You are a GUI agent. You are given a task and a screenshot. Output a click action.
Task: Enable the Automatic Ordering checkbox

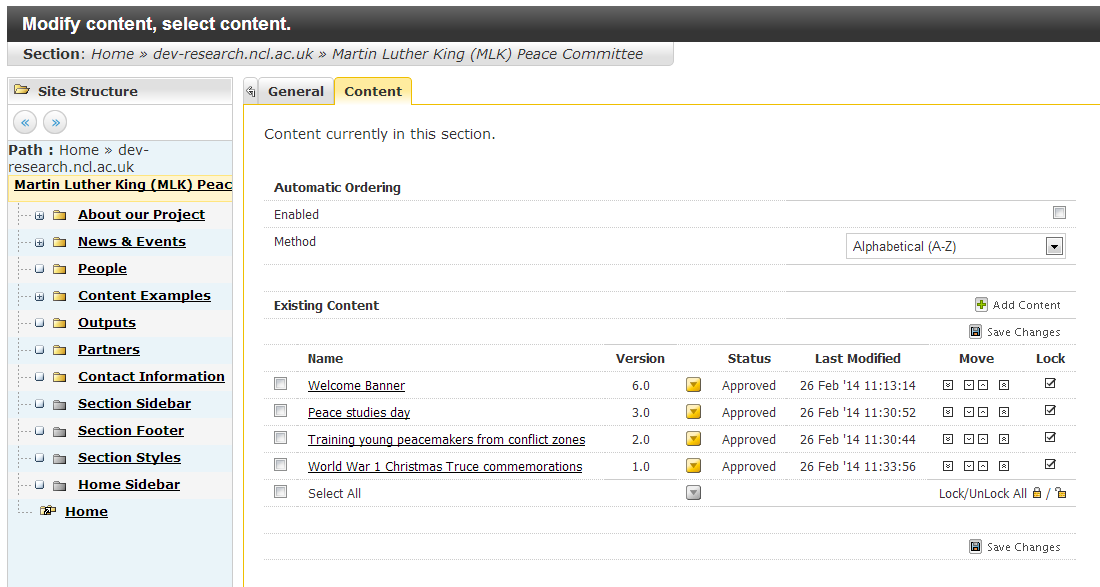1059,213
